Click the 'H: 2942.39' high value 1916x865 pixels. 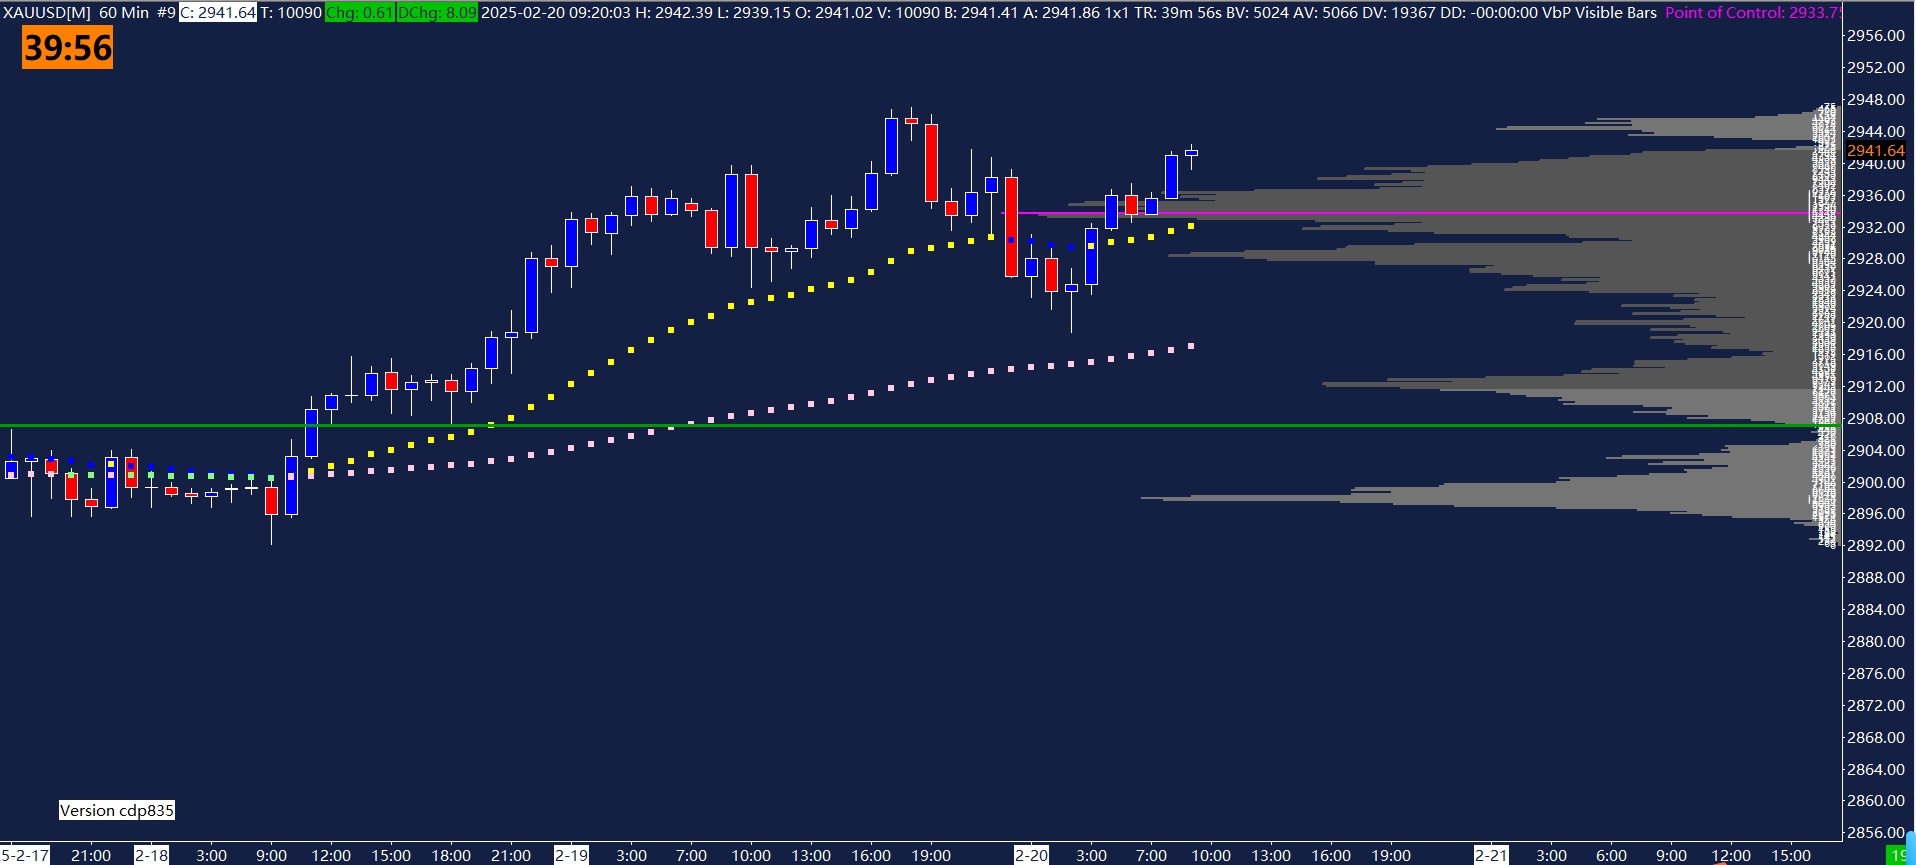click(674, 13)
